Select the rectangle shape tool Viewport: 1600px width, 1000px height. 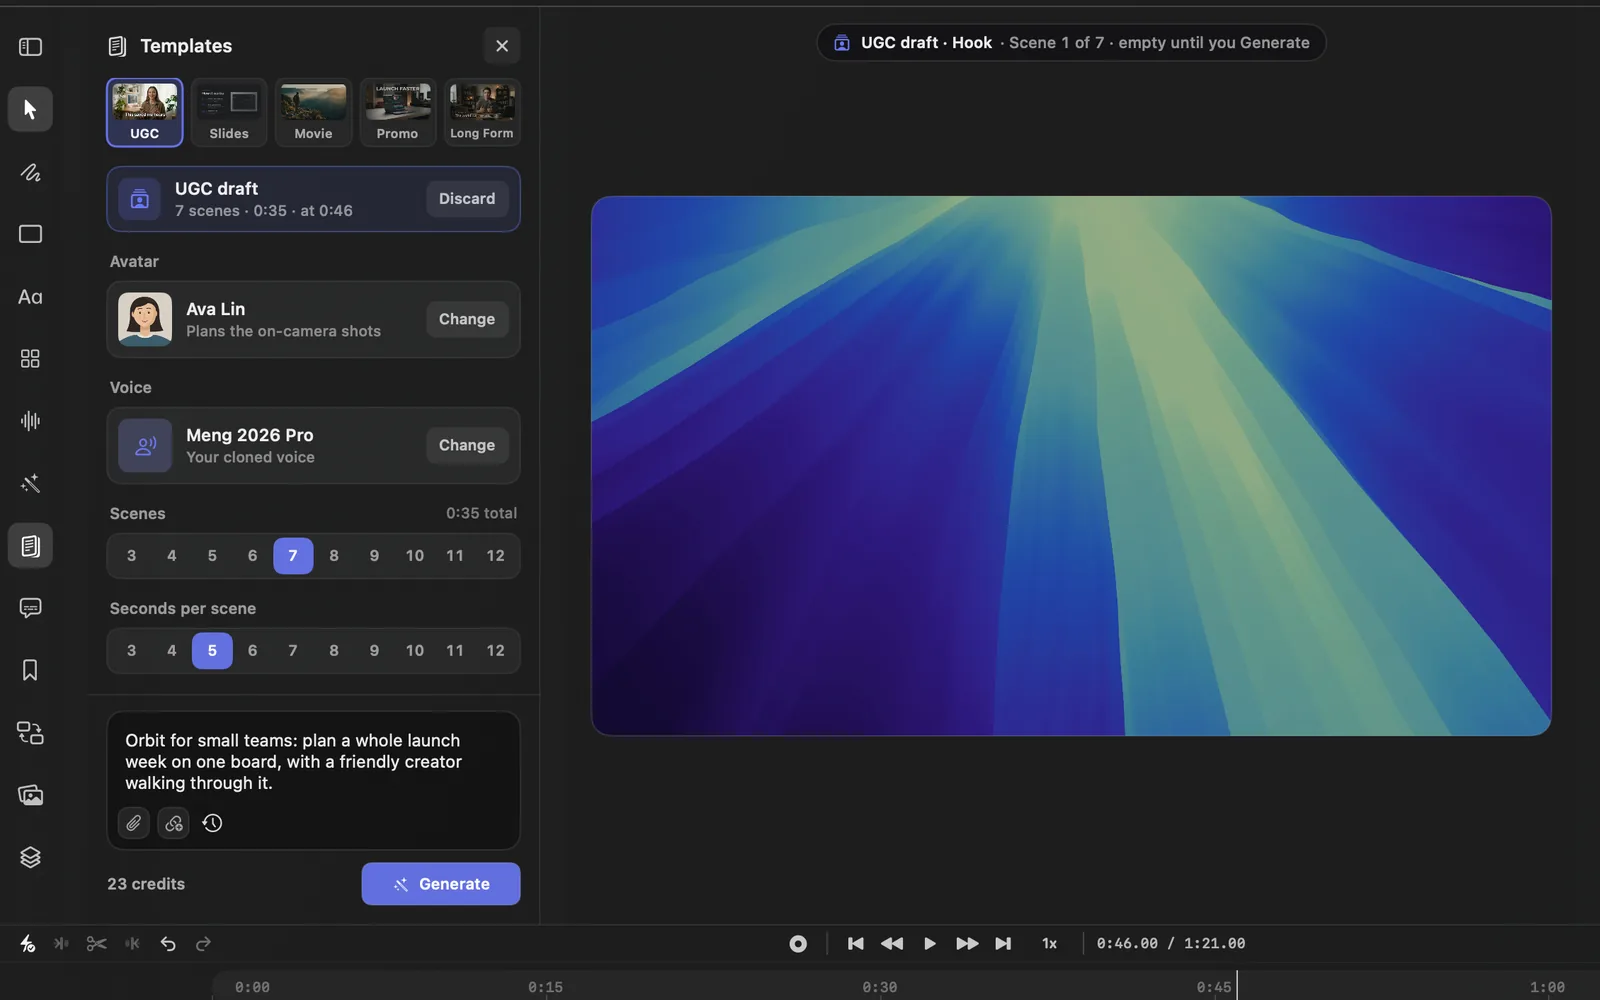click(30, 234)
